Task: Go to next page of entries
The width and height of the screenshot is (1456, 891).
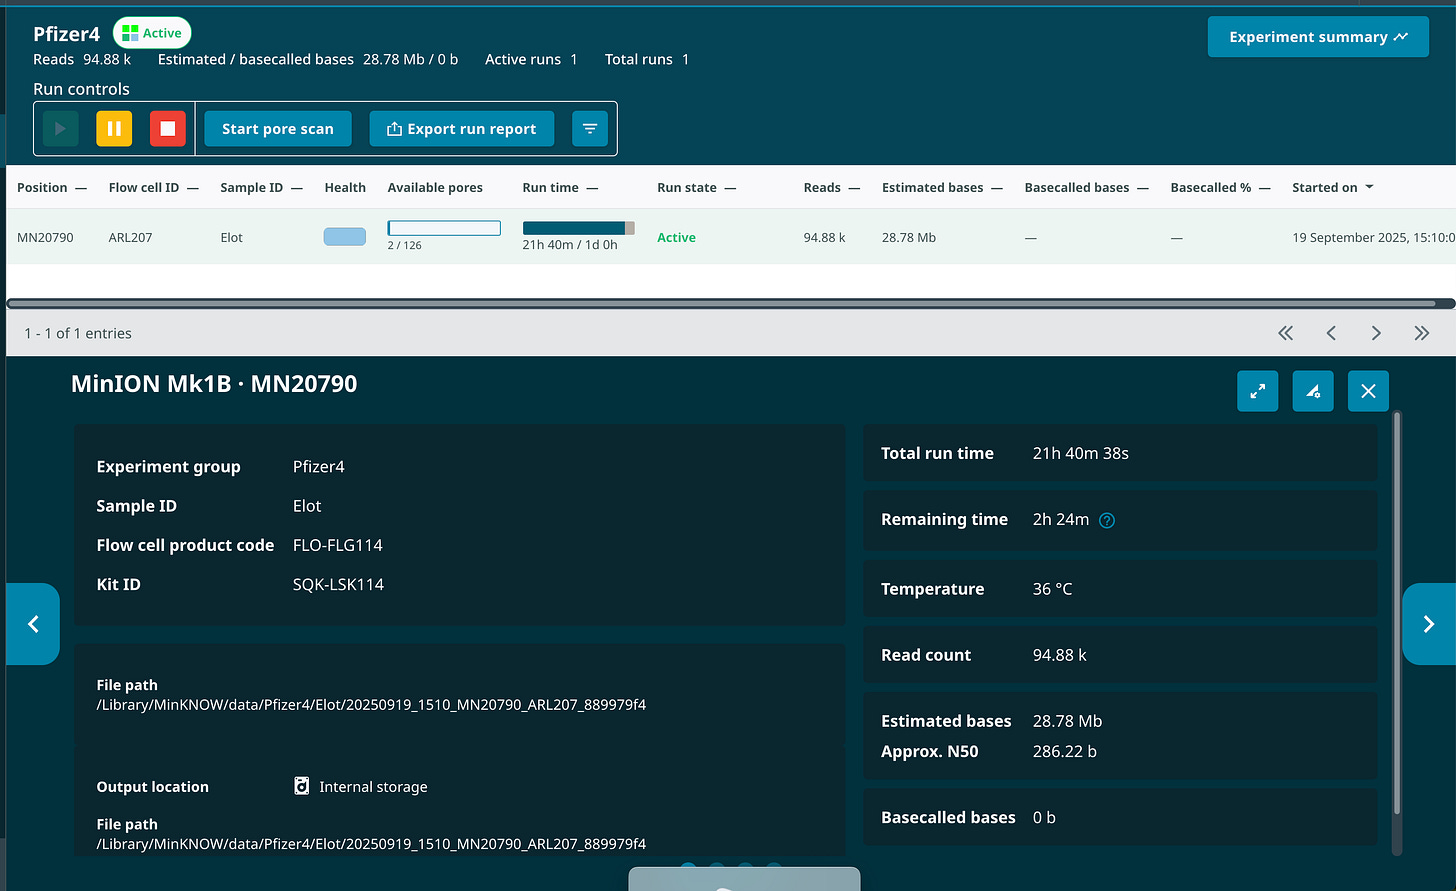Action: (1376, 333)
